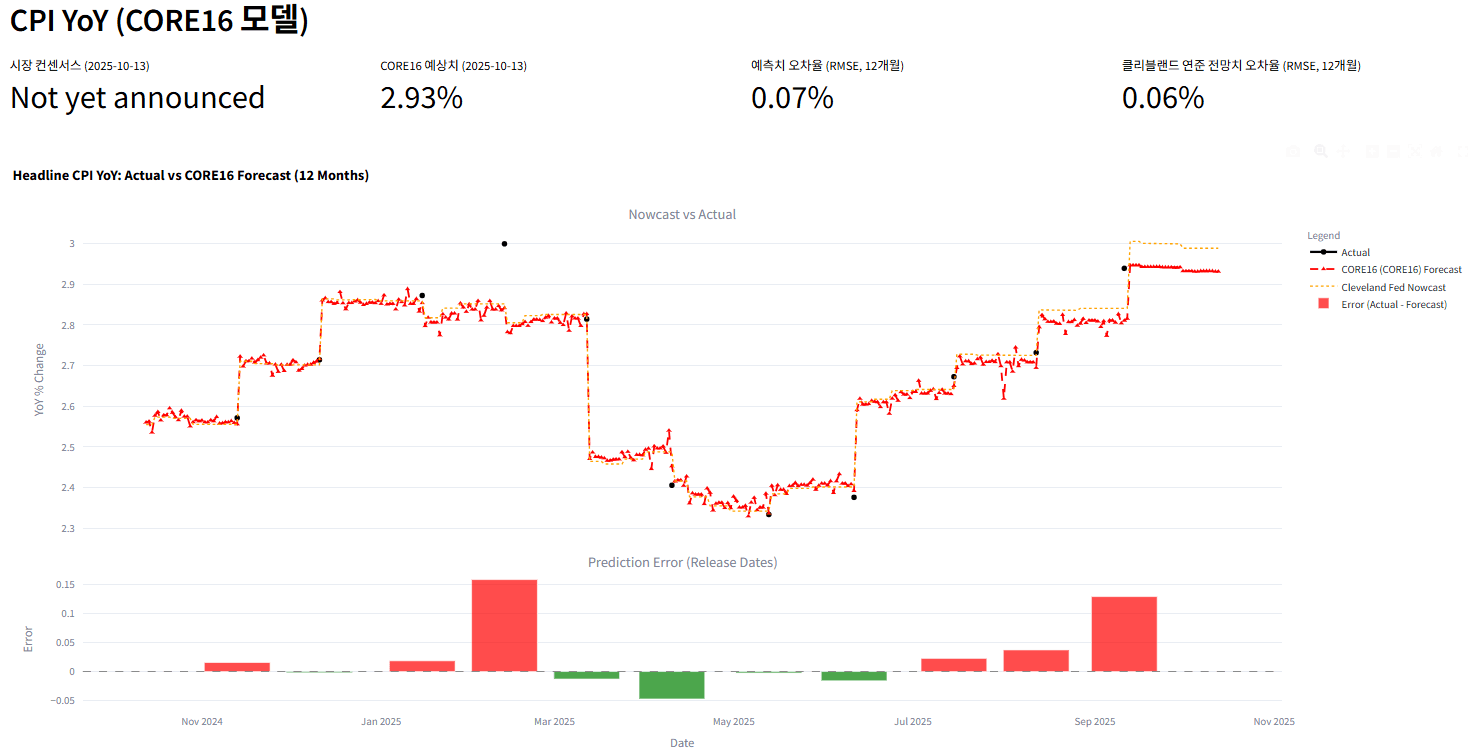The width and height of the screenshot is (1468, 752).
Task: Click the CORE16 forecast value 2.93%
Action: pos(421,98)
